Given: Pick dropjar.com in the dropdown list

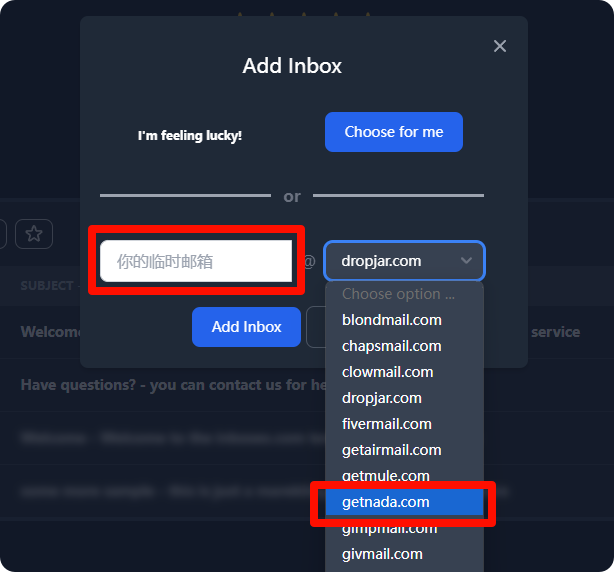Looking at the screenshot, I should tap(381, 398).
